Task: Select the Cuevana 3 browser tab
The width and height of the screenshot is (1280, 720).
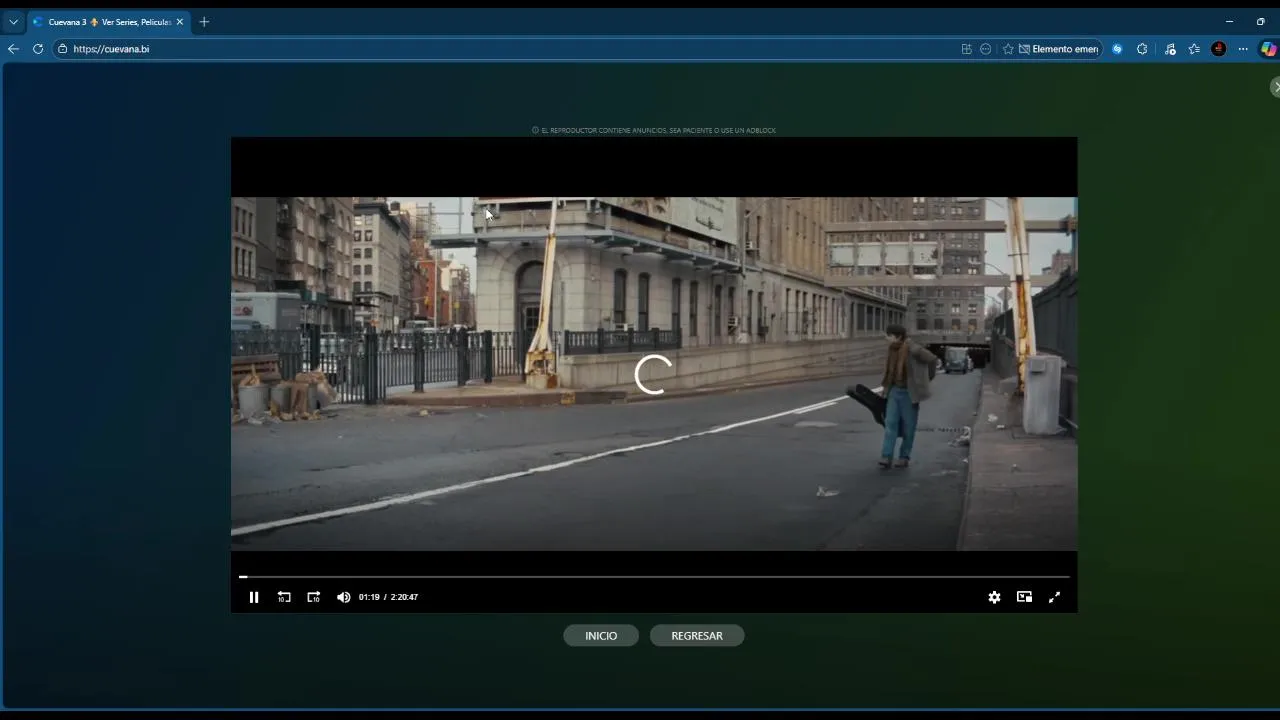Action: coord(108,22)
